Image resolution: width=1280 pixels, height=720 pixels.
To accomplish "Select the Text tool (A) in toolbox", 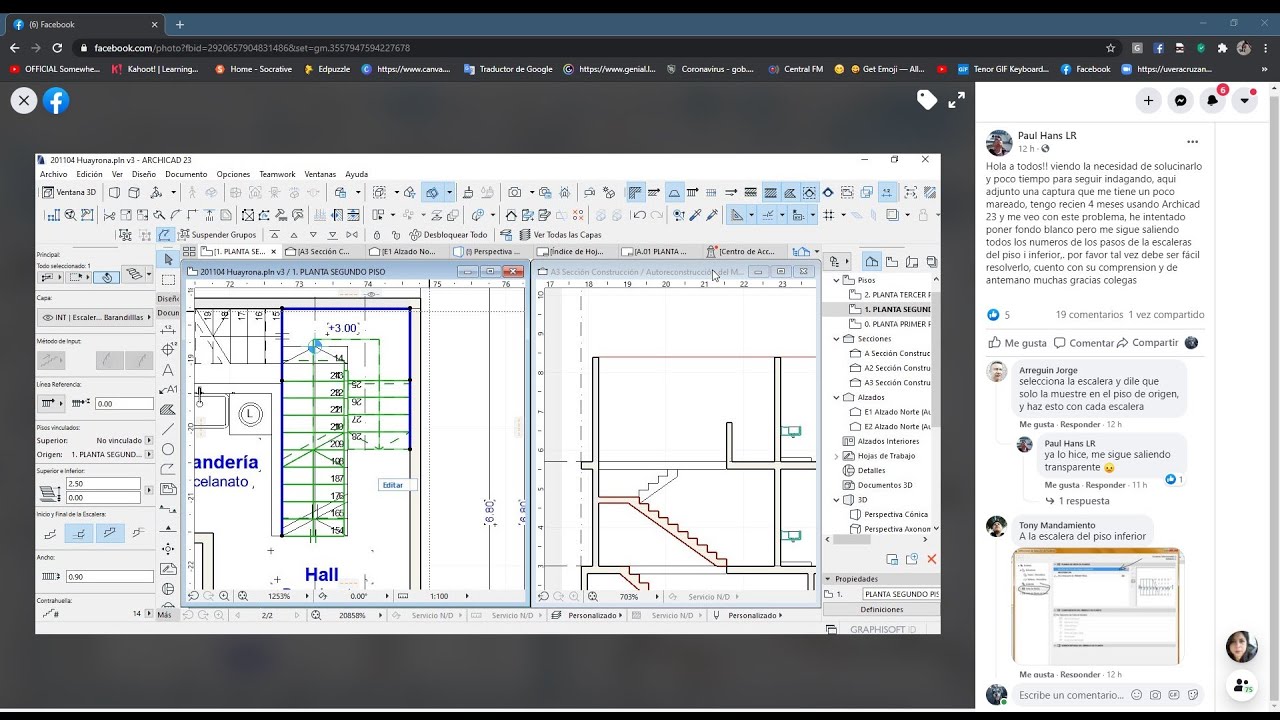I will [x=168, y=369].
